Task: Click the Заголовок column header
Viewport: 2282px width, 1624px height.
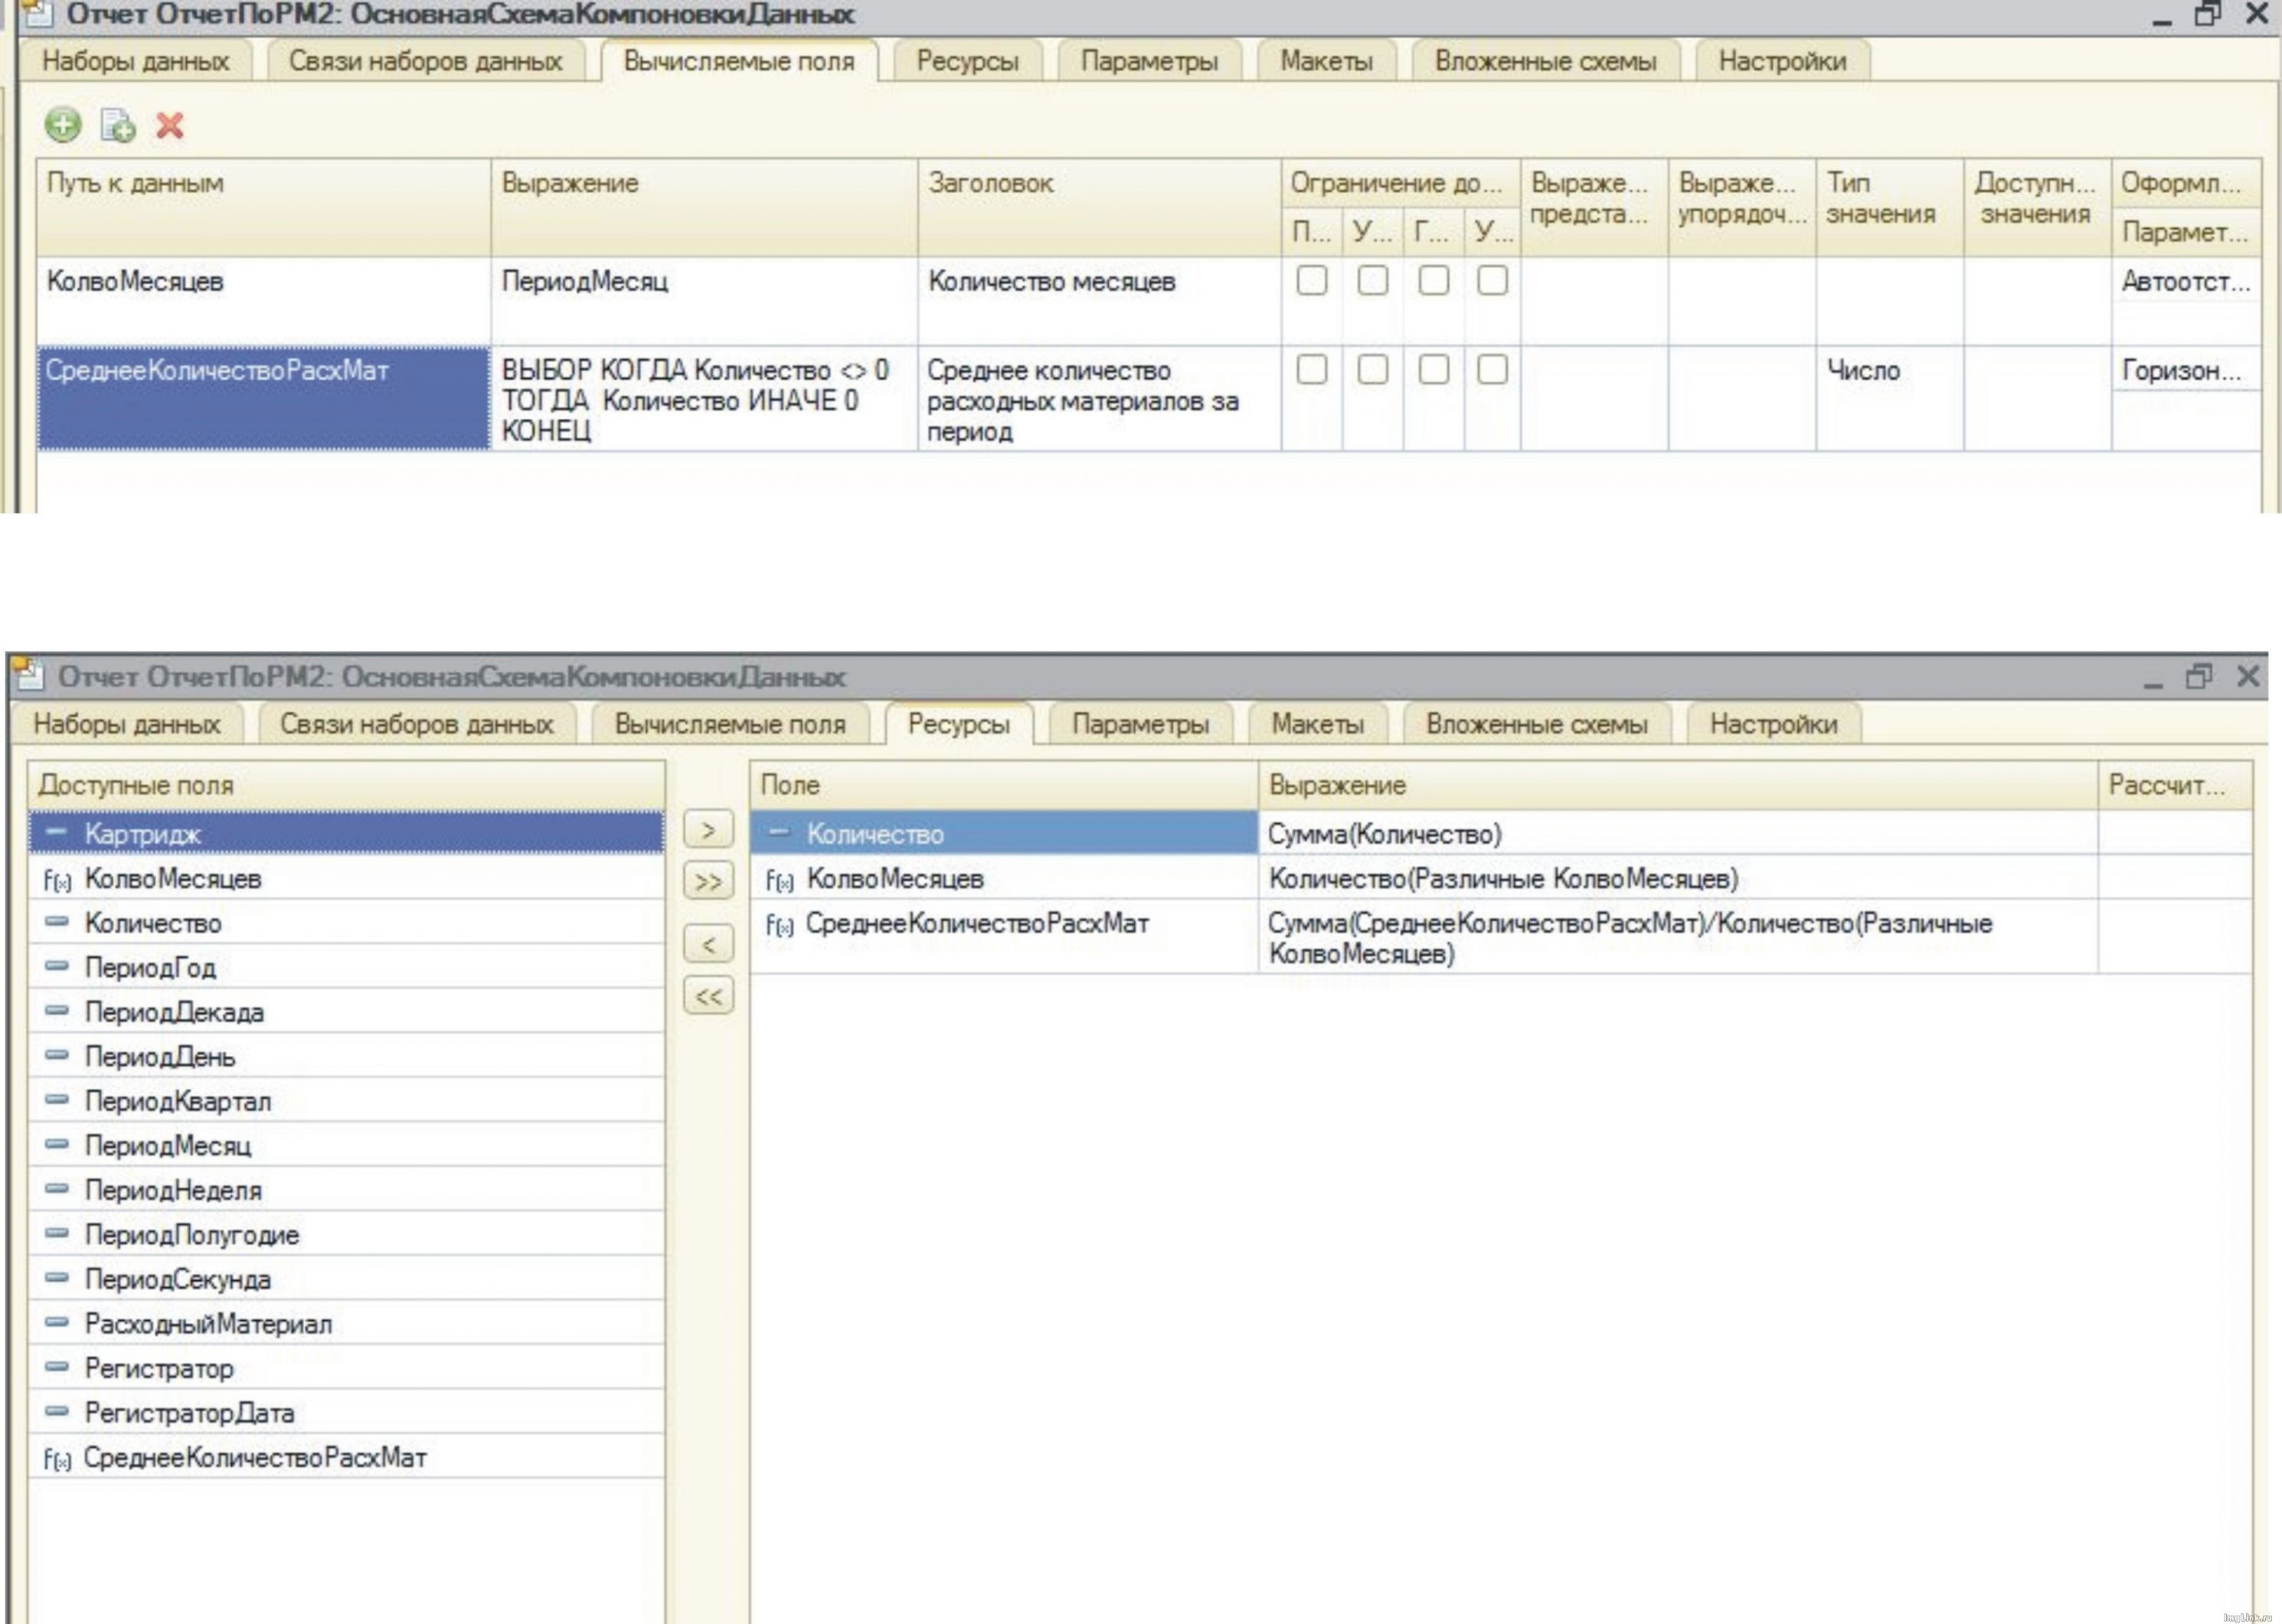Action: coord(1099,207)
